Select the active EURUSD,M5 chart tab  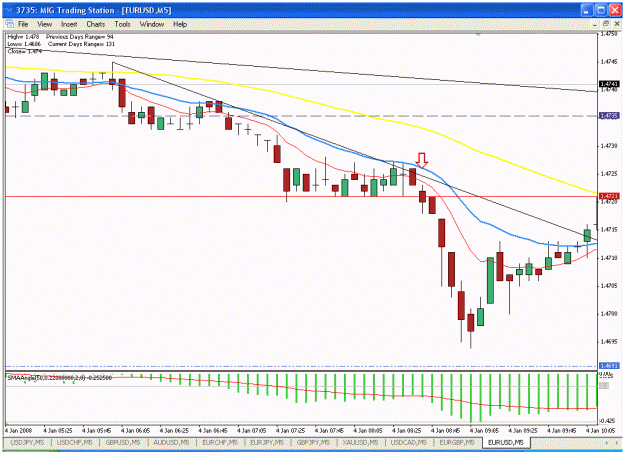pos(506,442)
